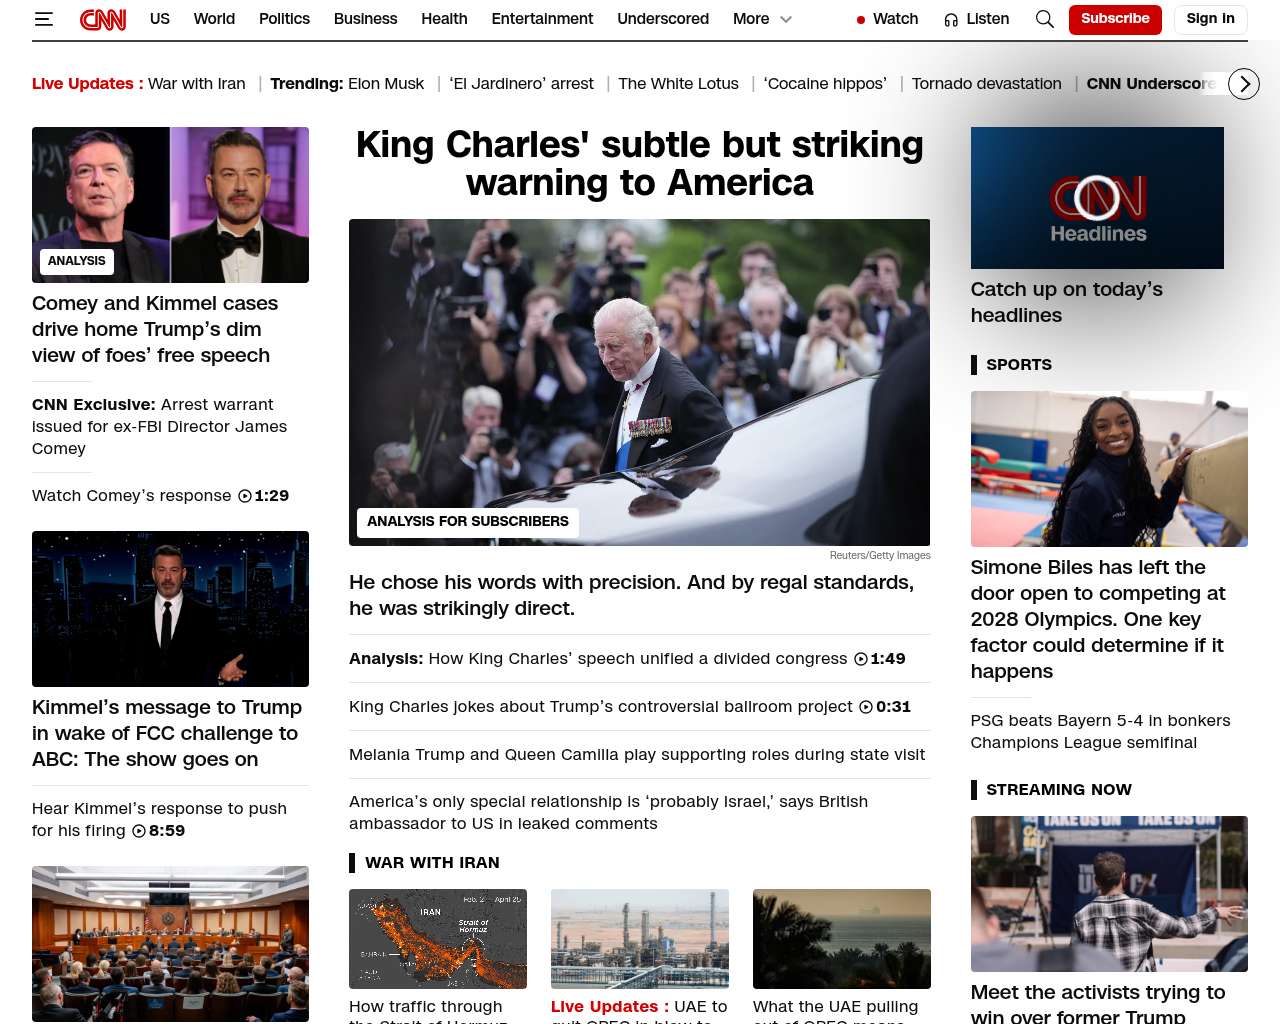Open the search magnifier icon
1280x1024 pixels.
click(1044, 19)
